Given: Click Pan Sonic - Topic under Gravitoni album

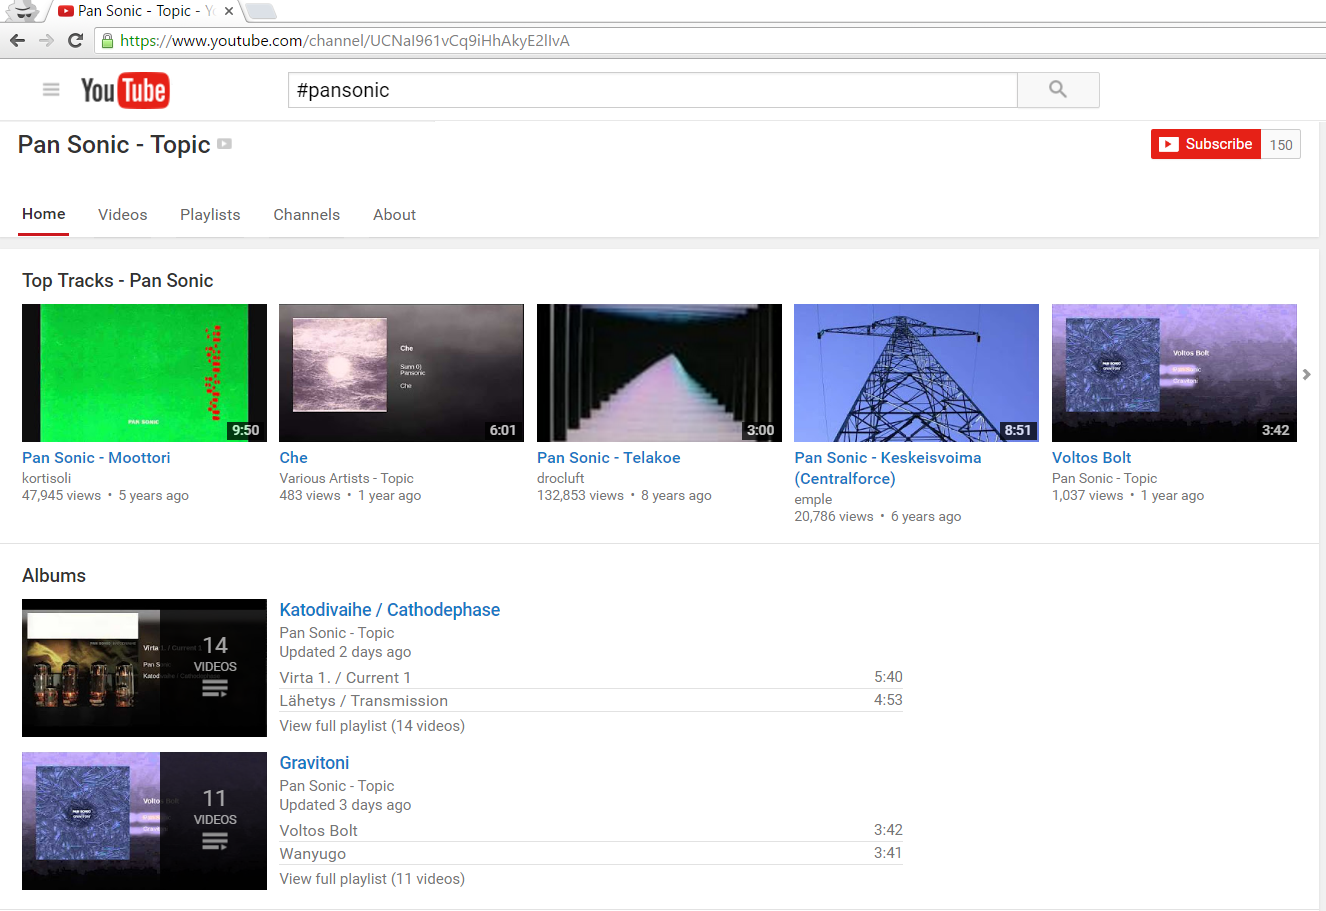Looking at the screenshot, I should tap(337, 786).
